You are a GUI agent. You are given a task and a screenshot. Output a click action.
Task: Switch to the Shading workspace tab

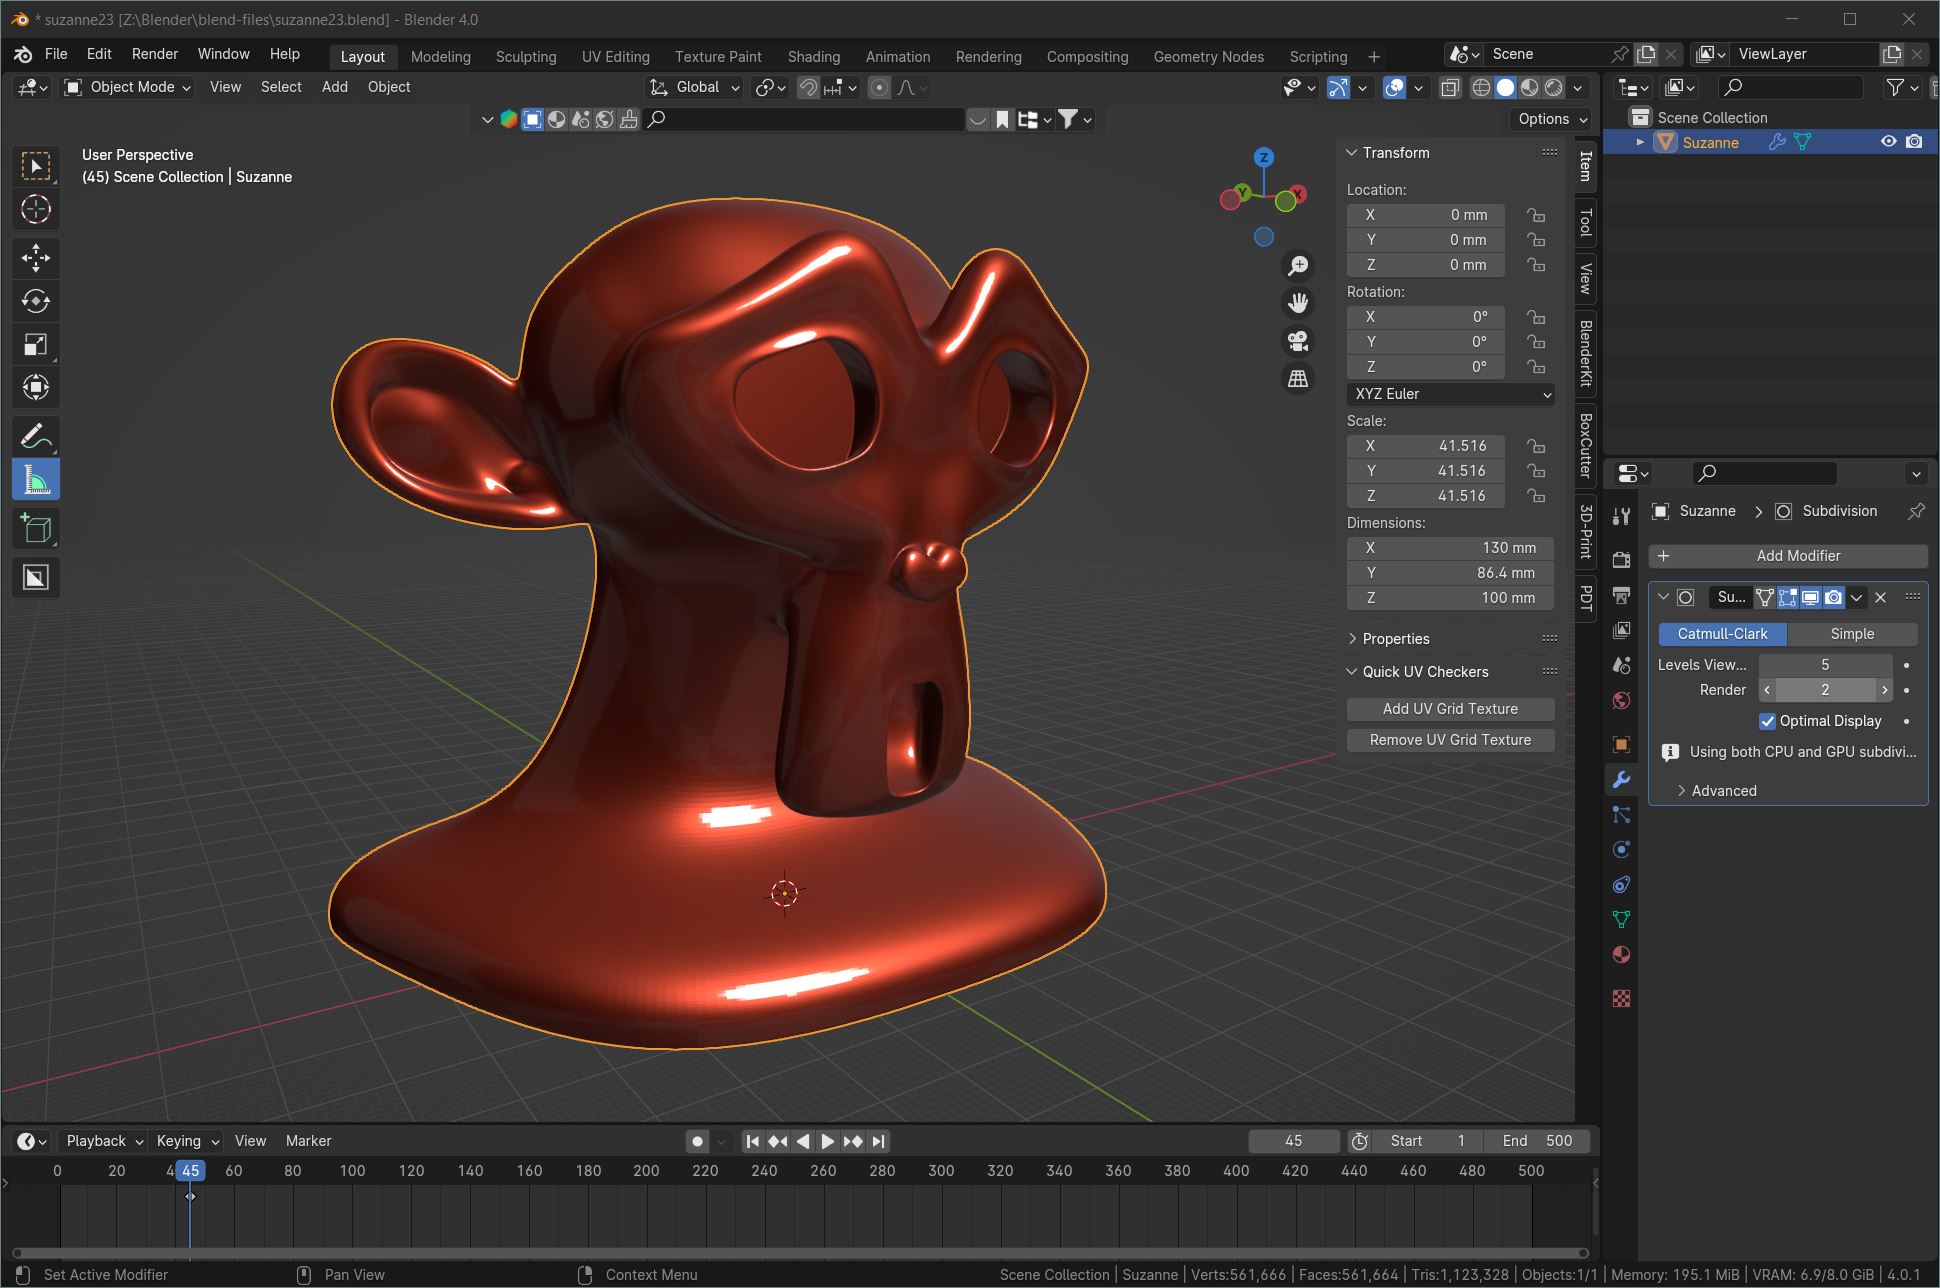(x=812, y=56)
